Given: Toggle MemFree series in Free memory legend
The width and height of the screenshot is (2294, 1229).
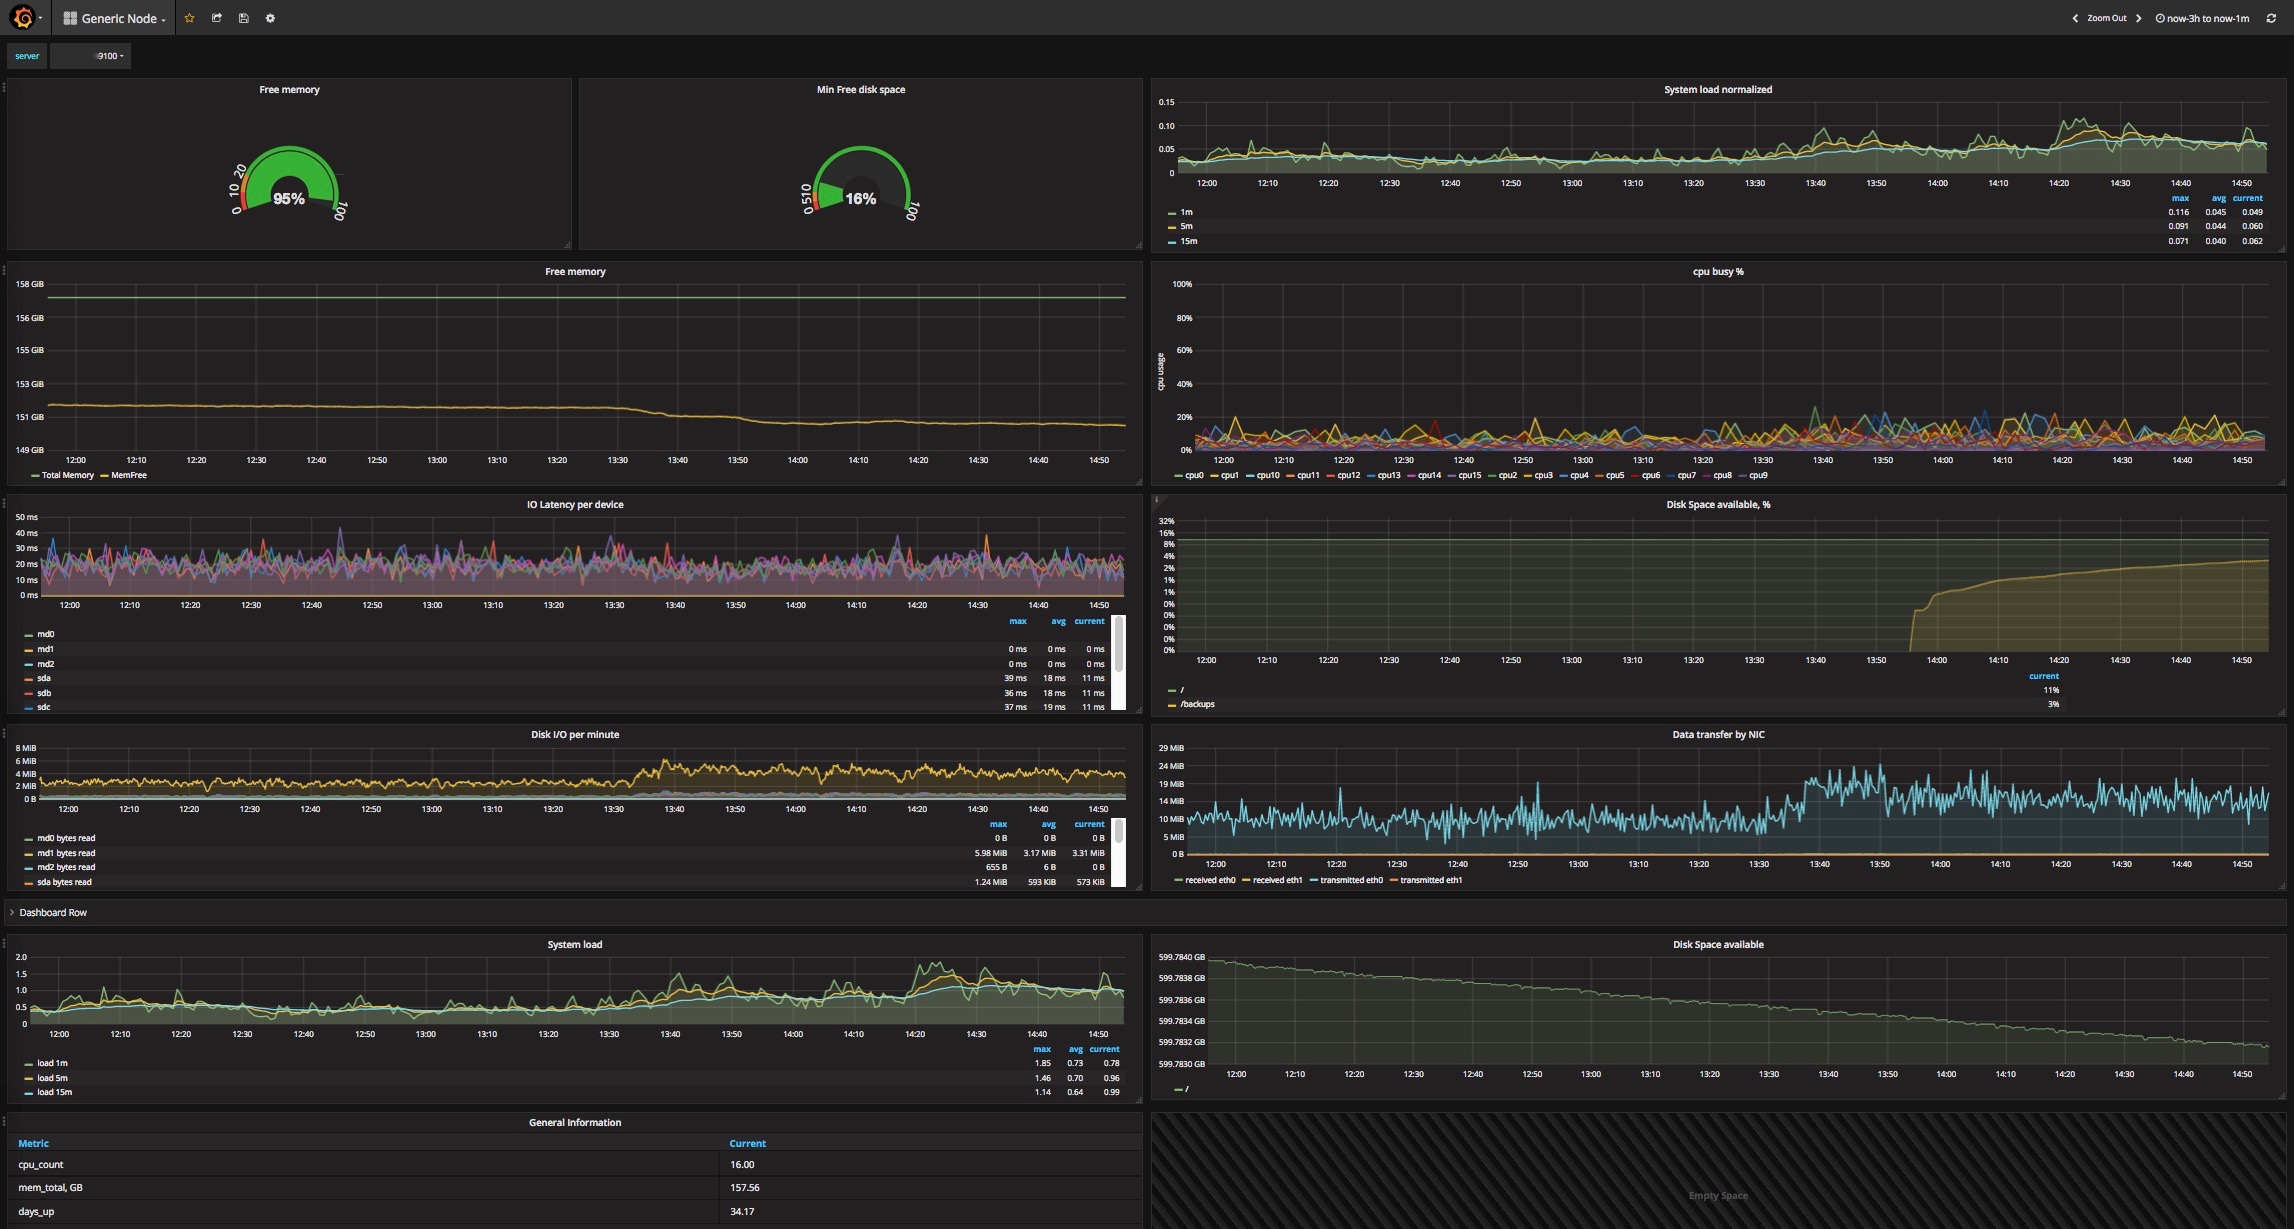Looking at the screenshot, I should [128, 475].
